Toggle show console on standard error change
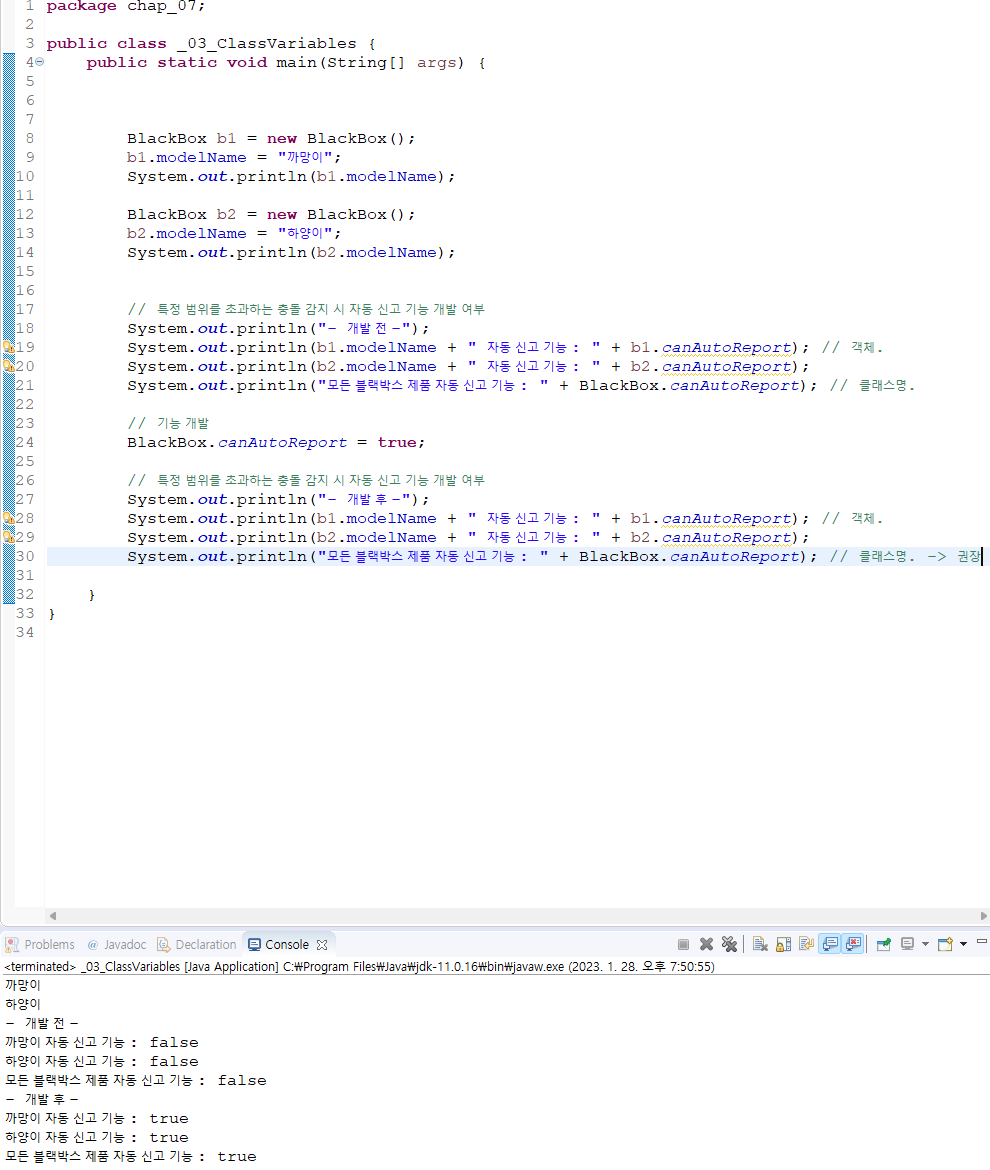Image resolution: width=990 pixels, height=1170 pixels. 853,945
